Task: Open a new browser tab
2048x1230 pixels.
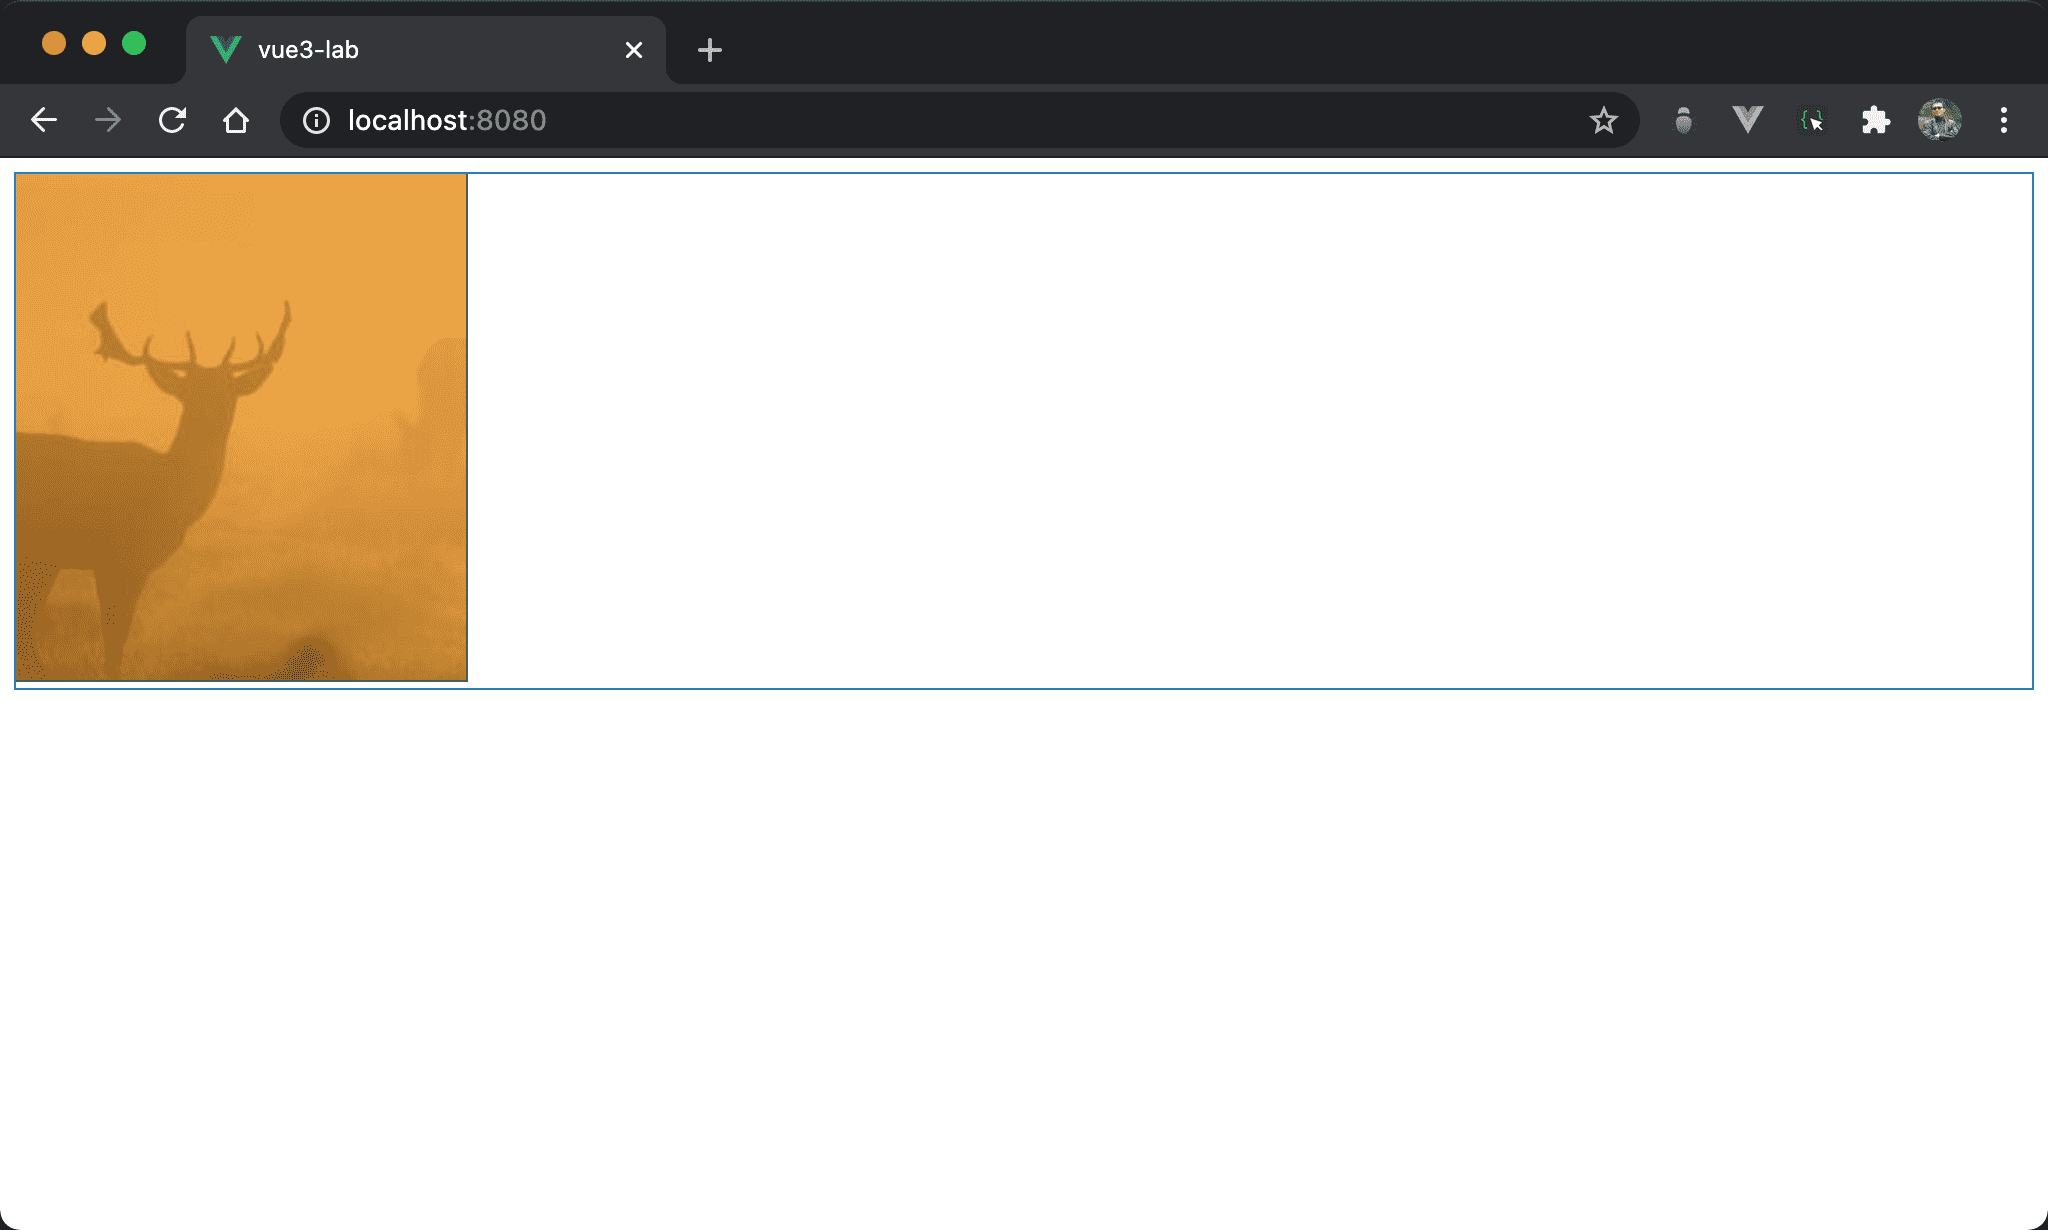Action: click(709, 50)
